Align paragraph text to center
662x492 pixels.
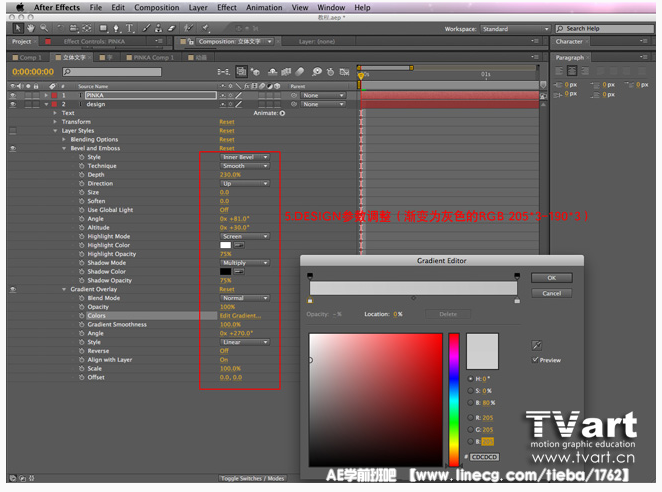pos(572,71)
